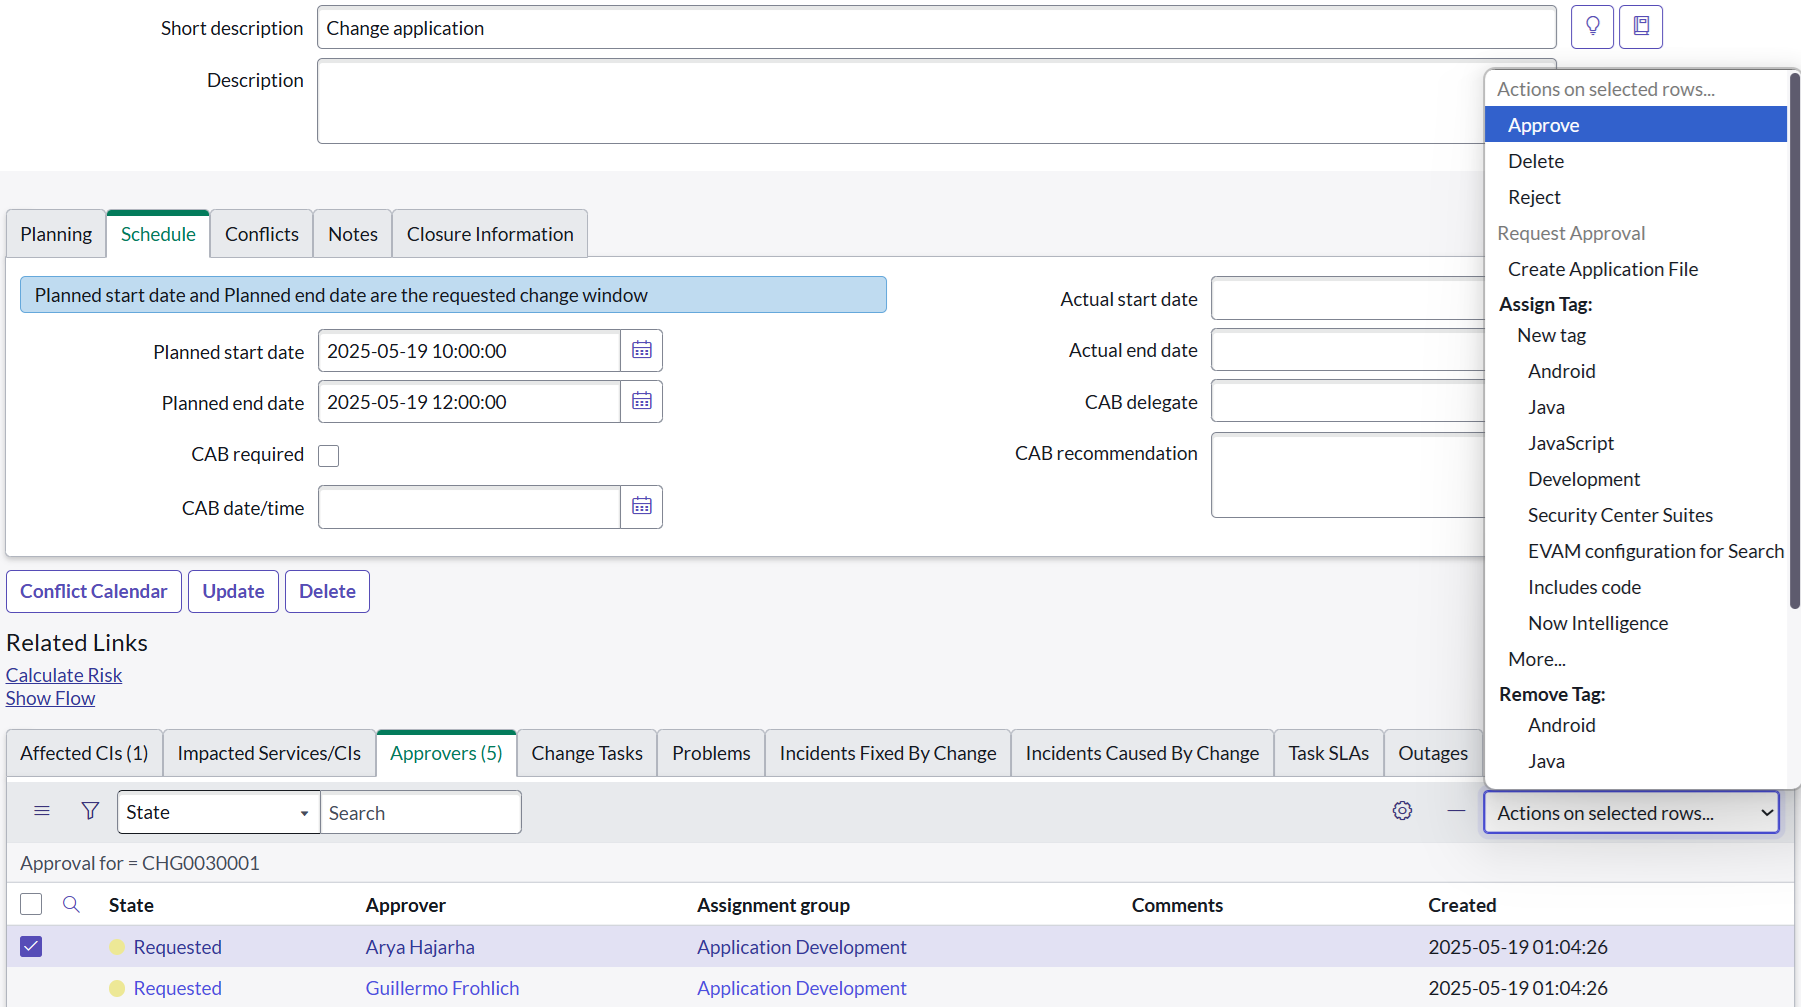Assign the EVAM configuration for Search tag
1801x1007 pixels.
coord(1635,551)
